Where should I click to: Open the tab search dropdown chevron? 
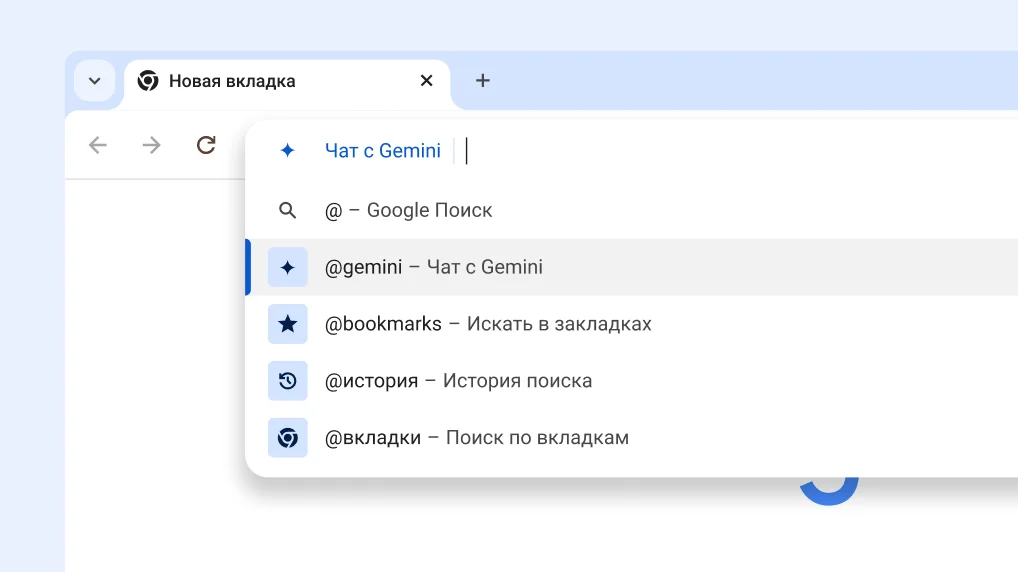(x=95, y=81)
